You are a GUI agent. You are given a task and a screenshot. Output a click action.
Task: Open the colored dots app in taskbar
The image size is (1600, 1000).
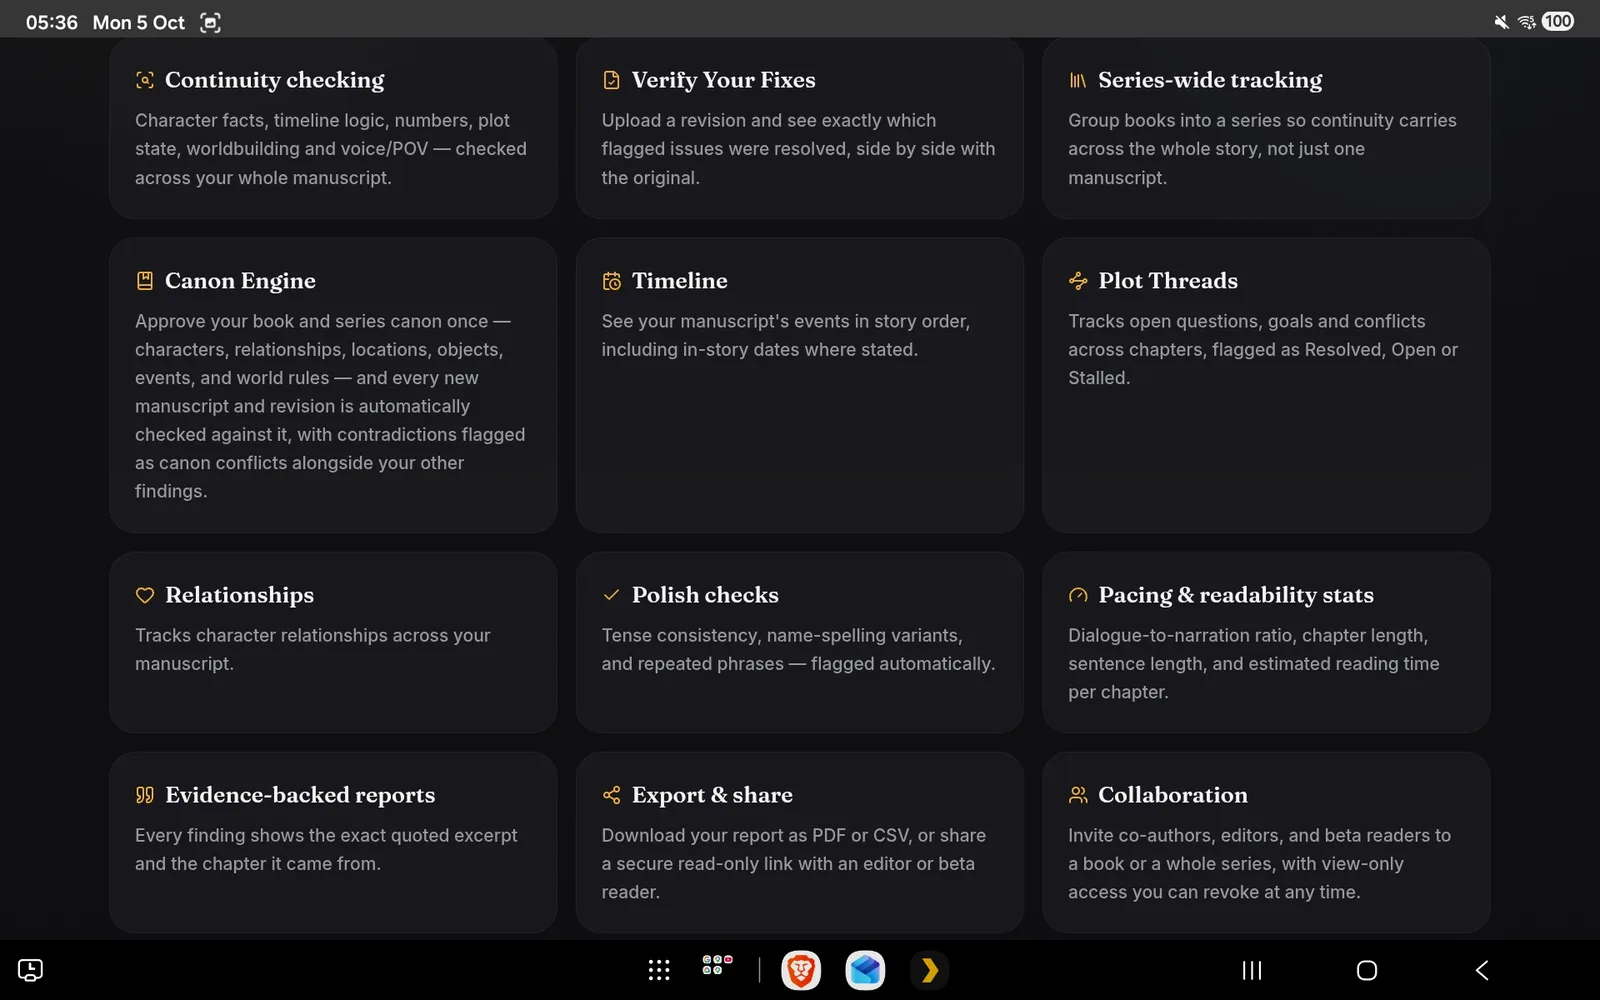click(x=717, y=965)
